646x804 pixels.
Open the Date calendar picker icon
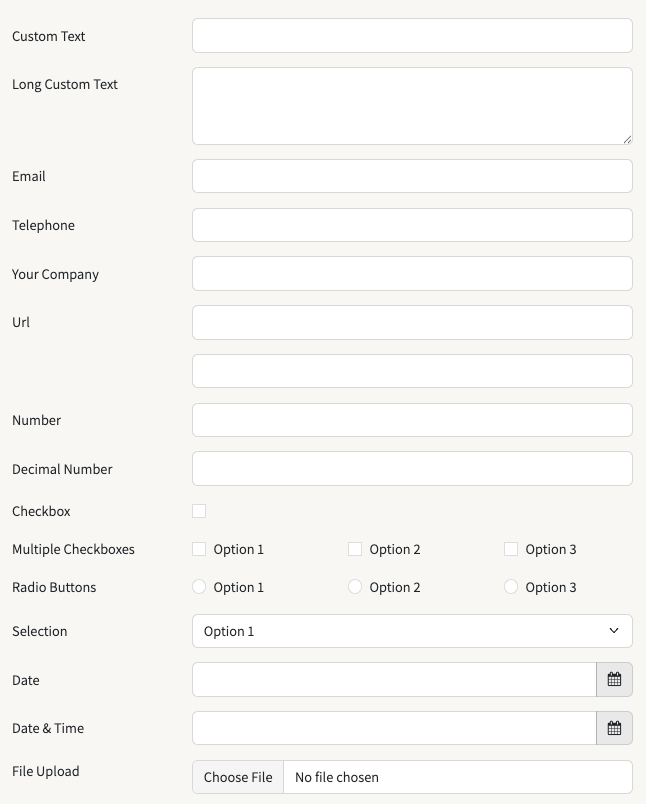614,679
